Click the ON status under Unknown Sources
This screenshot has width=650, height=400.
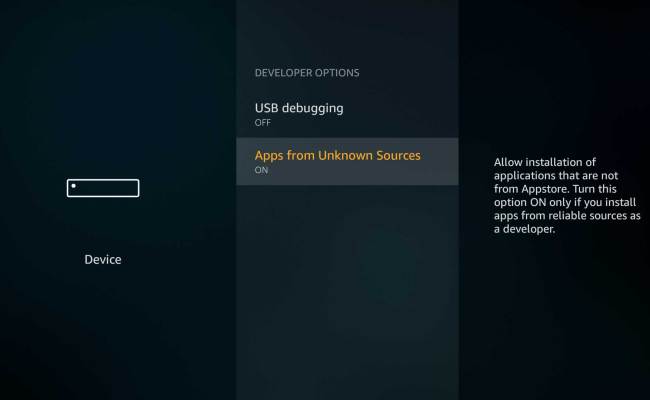261,170
